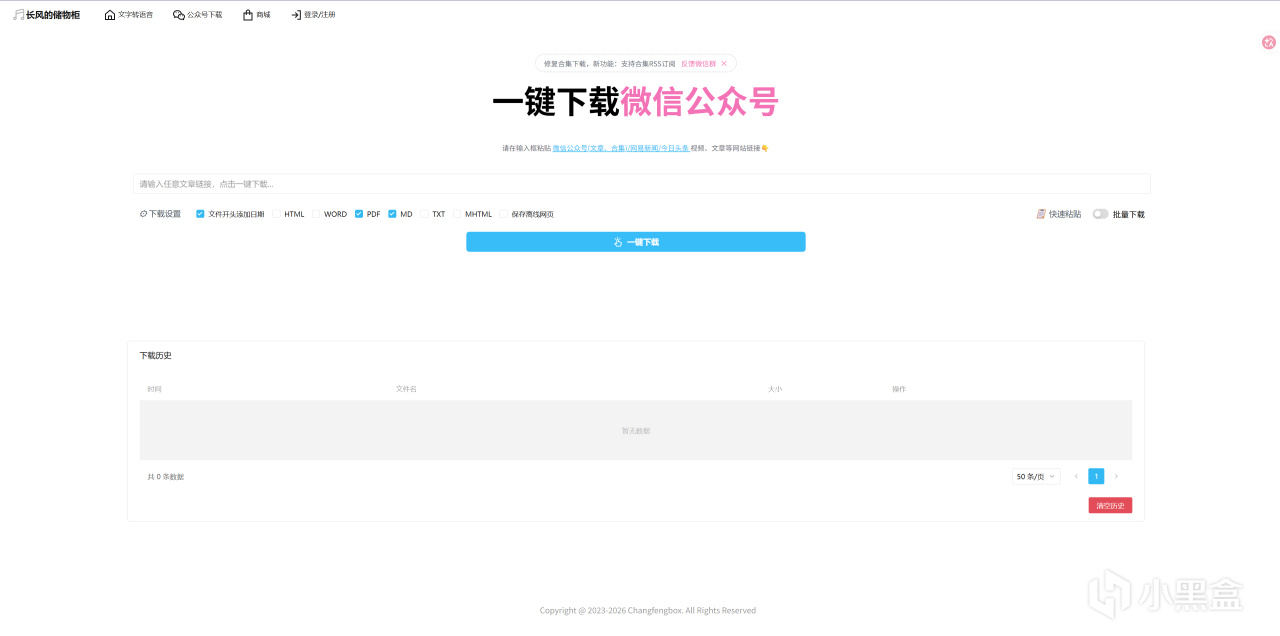Image resolution: width=1280 pixels, height=636 pixels.
Task: Open 下载设置 download settings
Action: click(x=160, y=214)
